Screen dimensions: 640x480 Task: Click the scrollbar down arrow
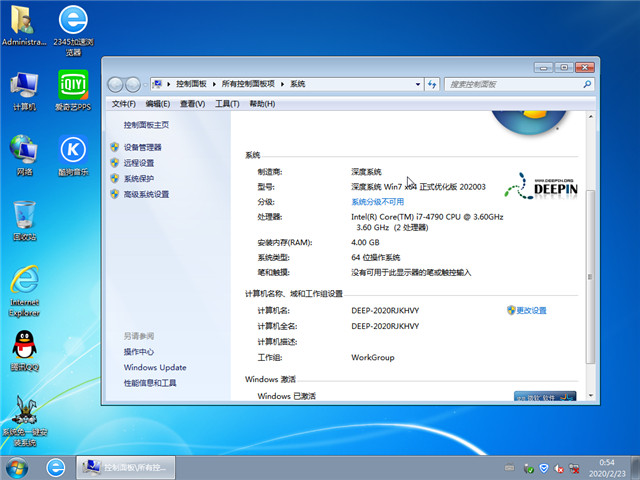click(591, 395)
